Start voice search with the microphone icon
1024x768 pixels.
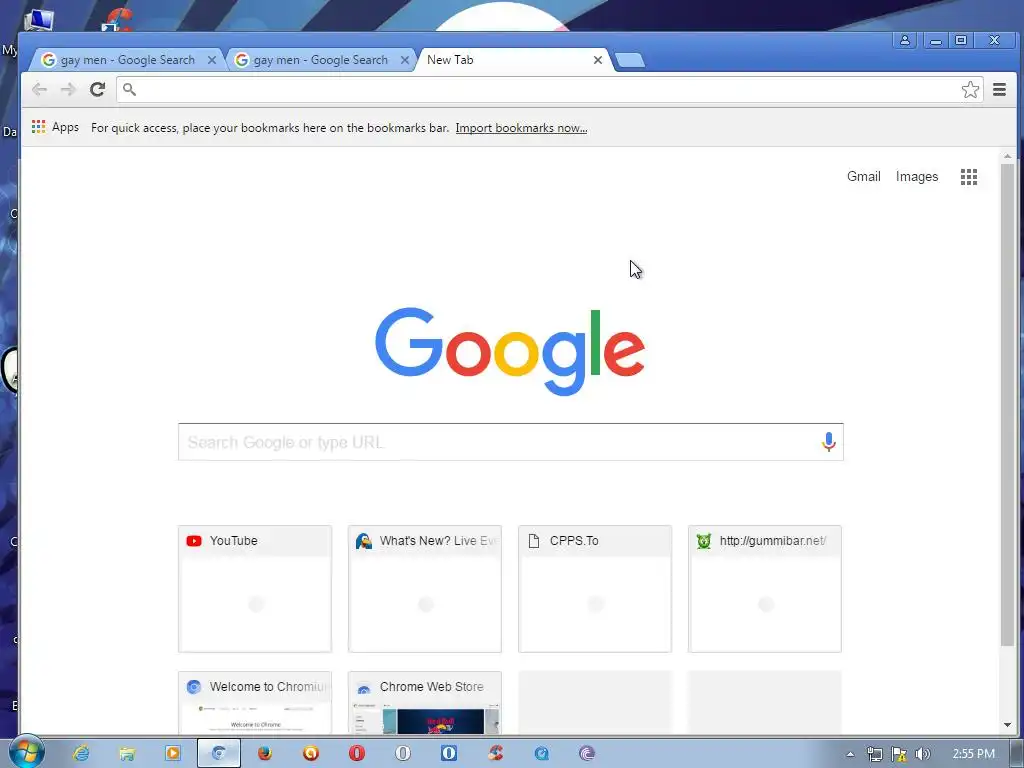(829, 442)
